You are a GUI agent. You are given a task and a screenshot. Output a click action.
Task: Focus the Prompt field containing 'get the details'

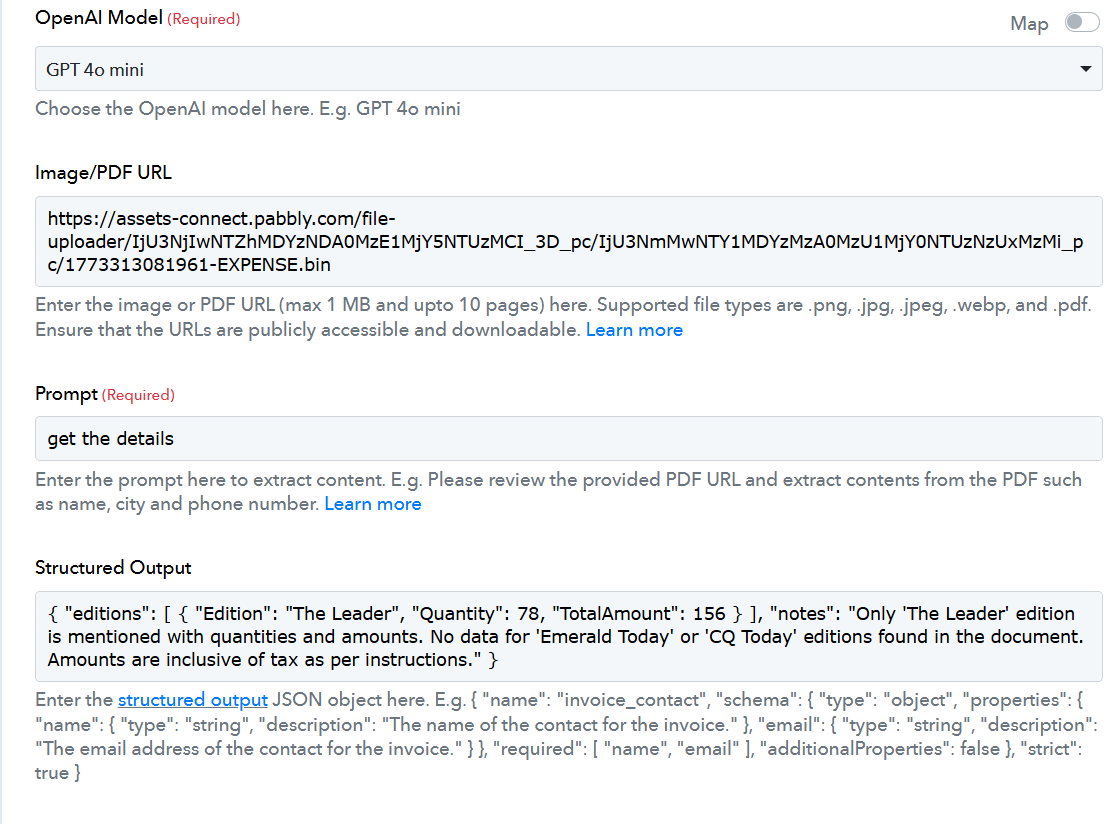[568, 438]
